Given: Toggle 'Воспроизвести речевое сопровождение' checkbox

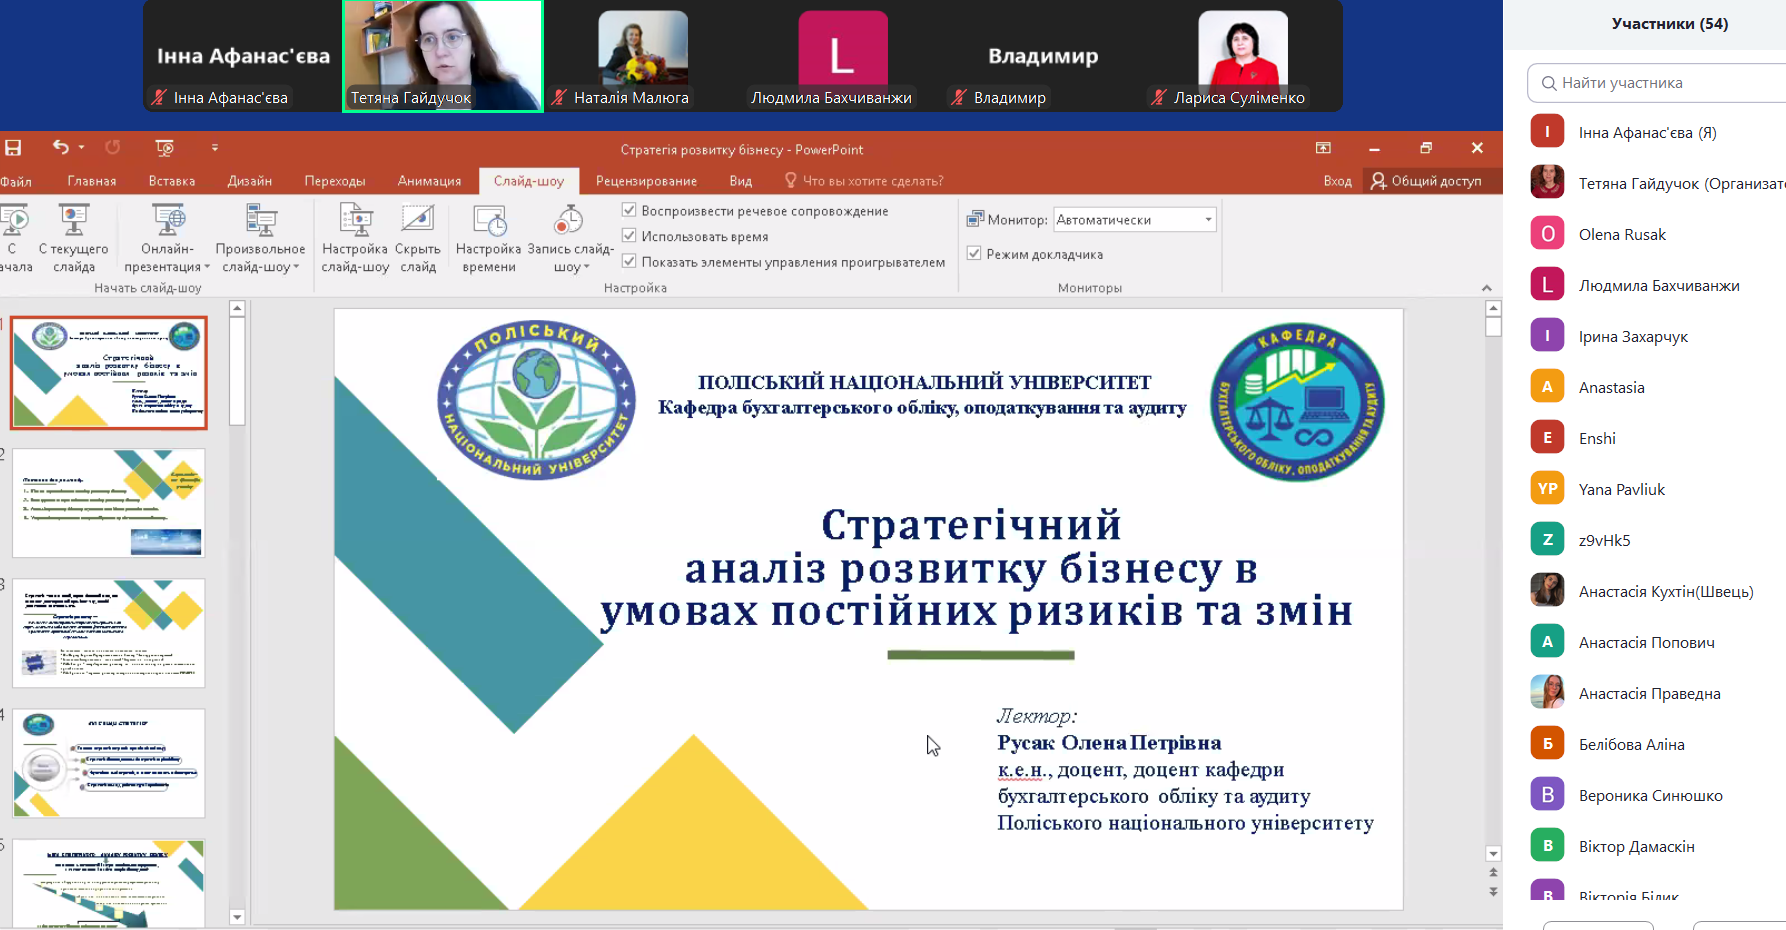Looking at the screenshot, I should (629, 210).
